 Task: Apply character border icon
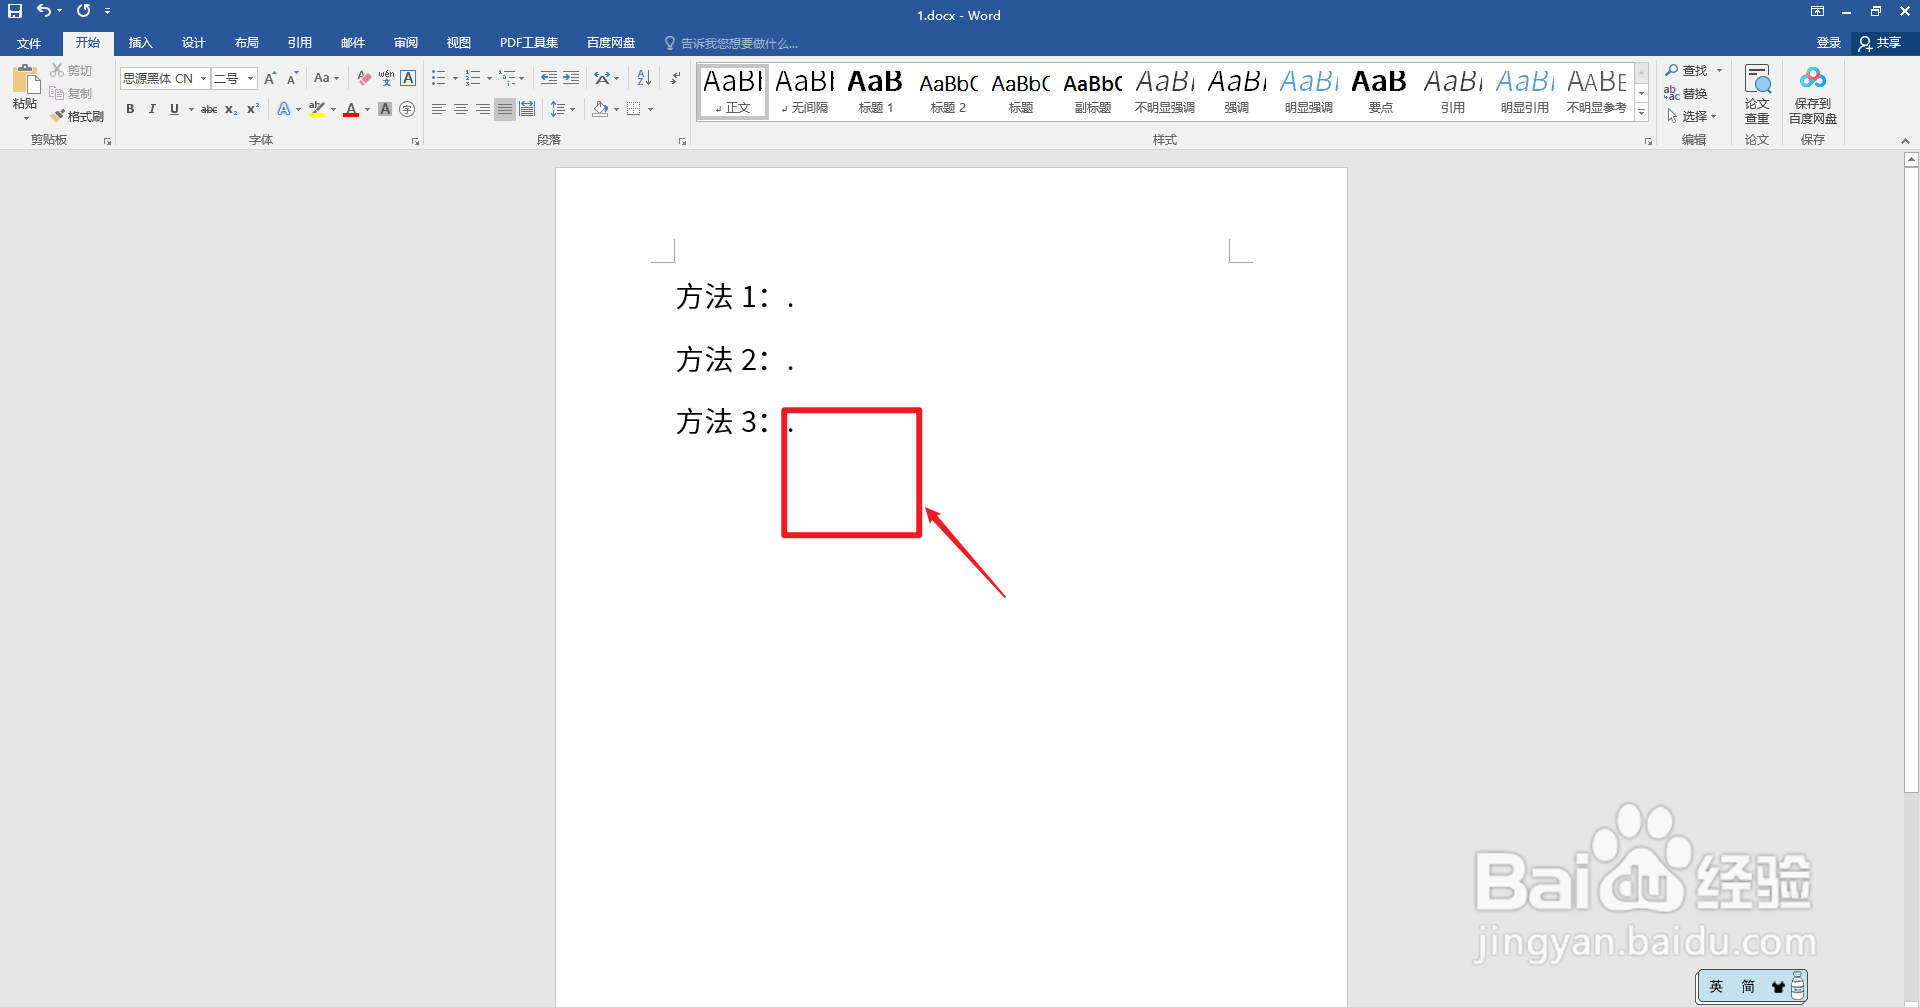click(408, 78)
